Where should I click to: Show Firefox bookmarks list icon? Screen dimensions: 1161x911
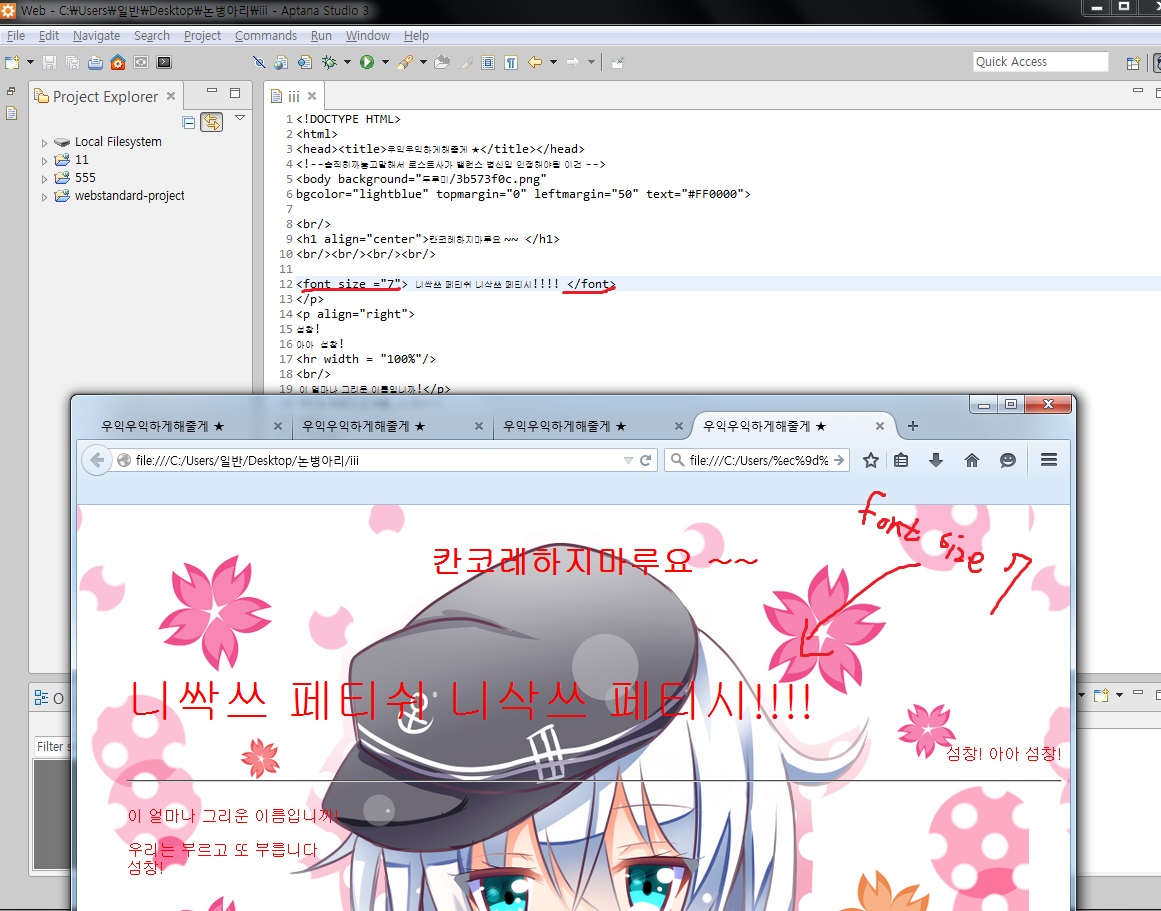tap(900, 460)
